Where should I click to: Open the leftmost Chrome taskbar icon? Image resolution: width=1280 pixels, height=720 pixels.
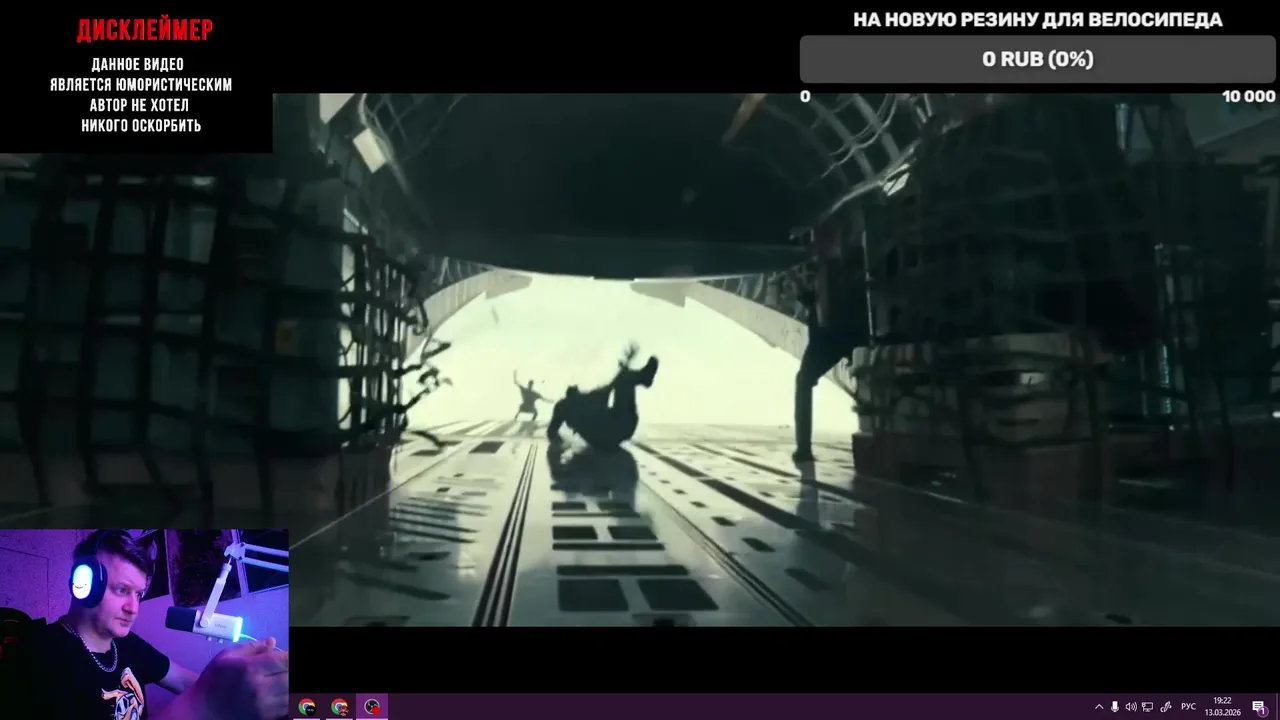click(307, 707)
